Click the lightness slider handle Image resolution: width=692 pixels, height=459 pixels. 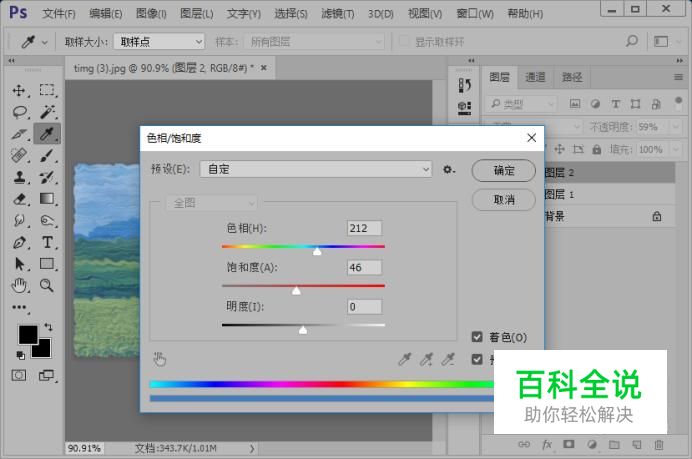303,330
